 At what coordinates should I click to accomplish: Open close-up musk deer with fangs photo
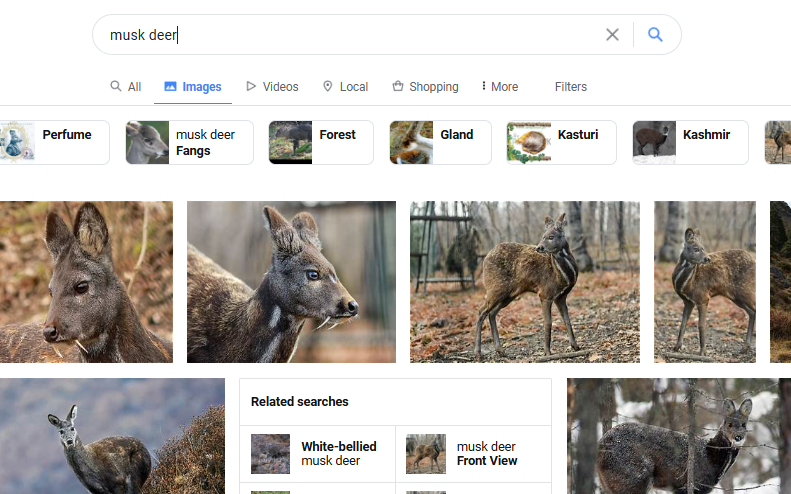(291, 282)
